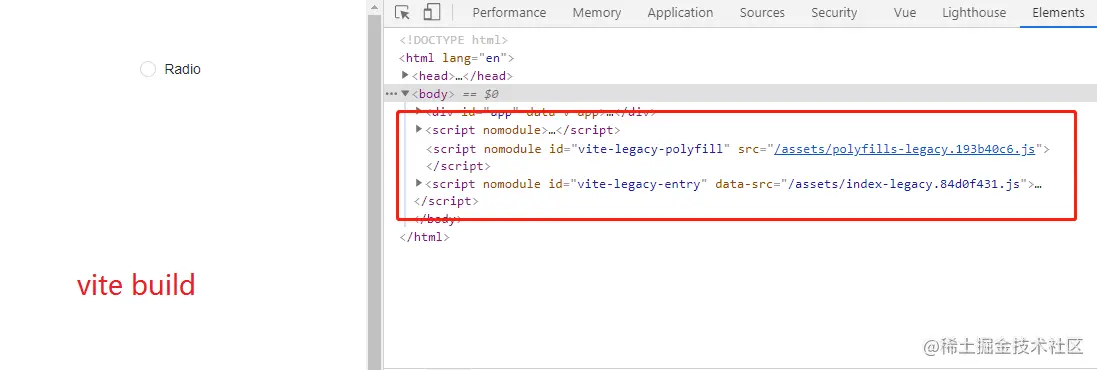Select the Elements tab
Viewport: 1097px width, 370px height.
[x=1058, y=13]
